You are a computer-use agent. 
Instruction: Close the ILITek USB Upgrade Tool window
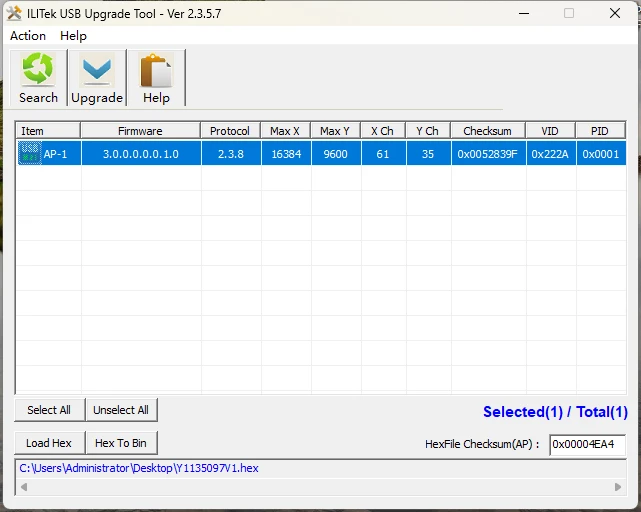click(x=615, y=13)
